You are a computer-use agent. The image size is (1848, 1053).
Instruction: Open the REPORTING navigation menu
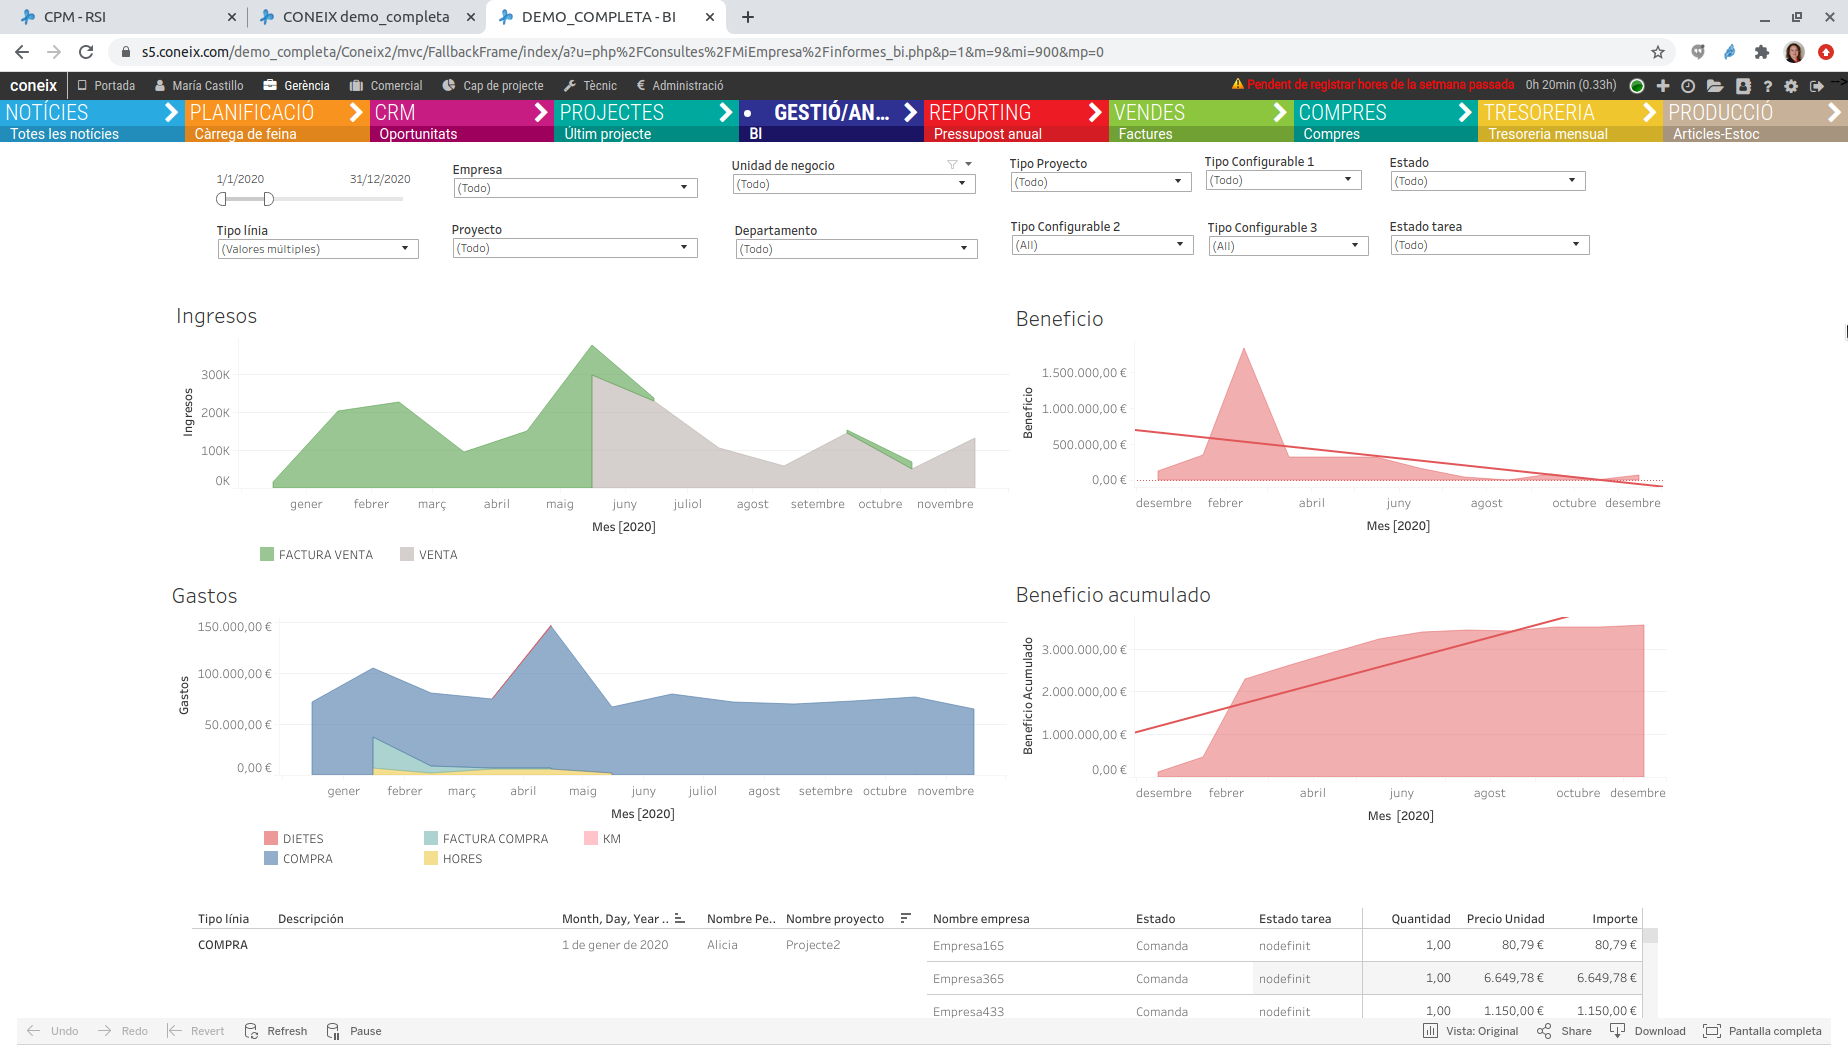[x=980, y=112]
